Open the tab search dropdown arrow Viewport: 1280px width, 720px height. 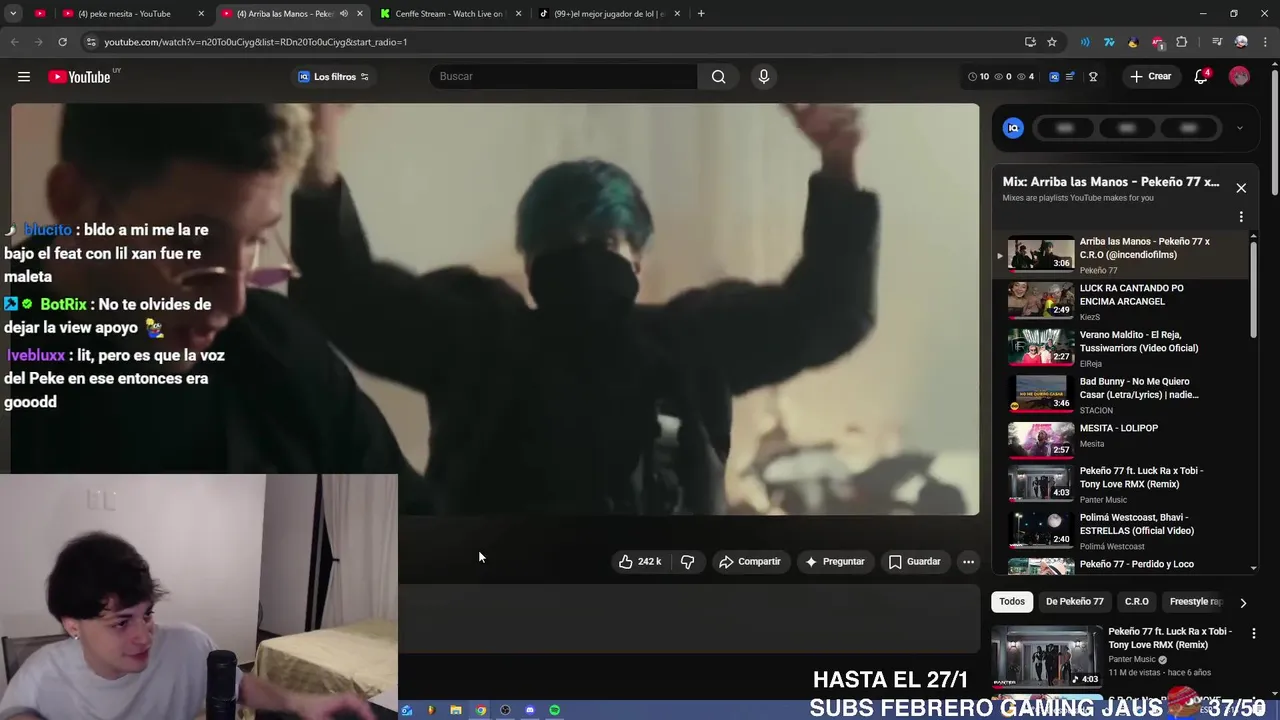[x=12, y=14]
